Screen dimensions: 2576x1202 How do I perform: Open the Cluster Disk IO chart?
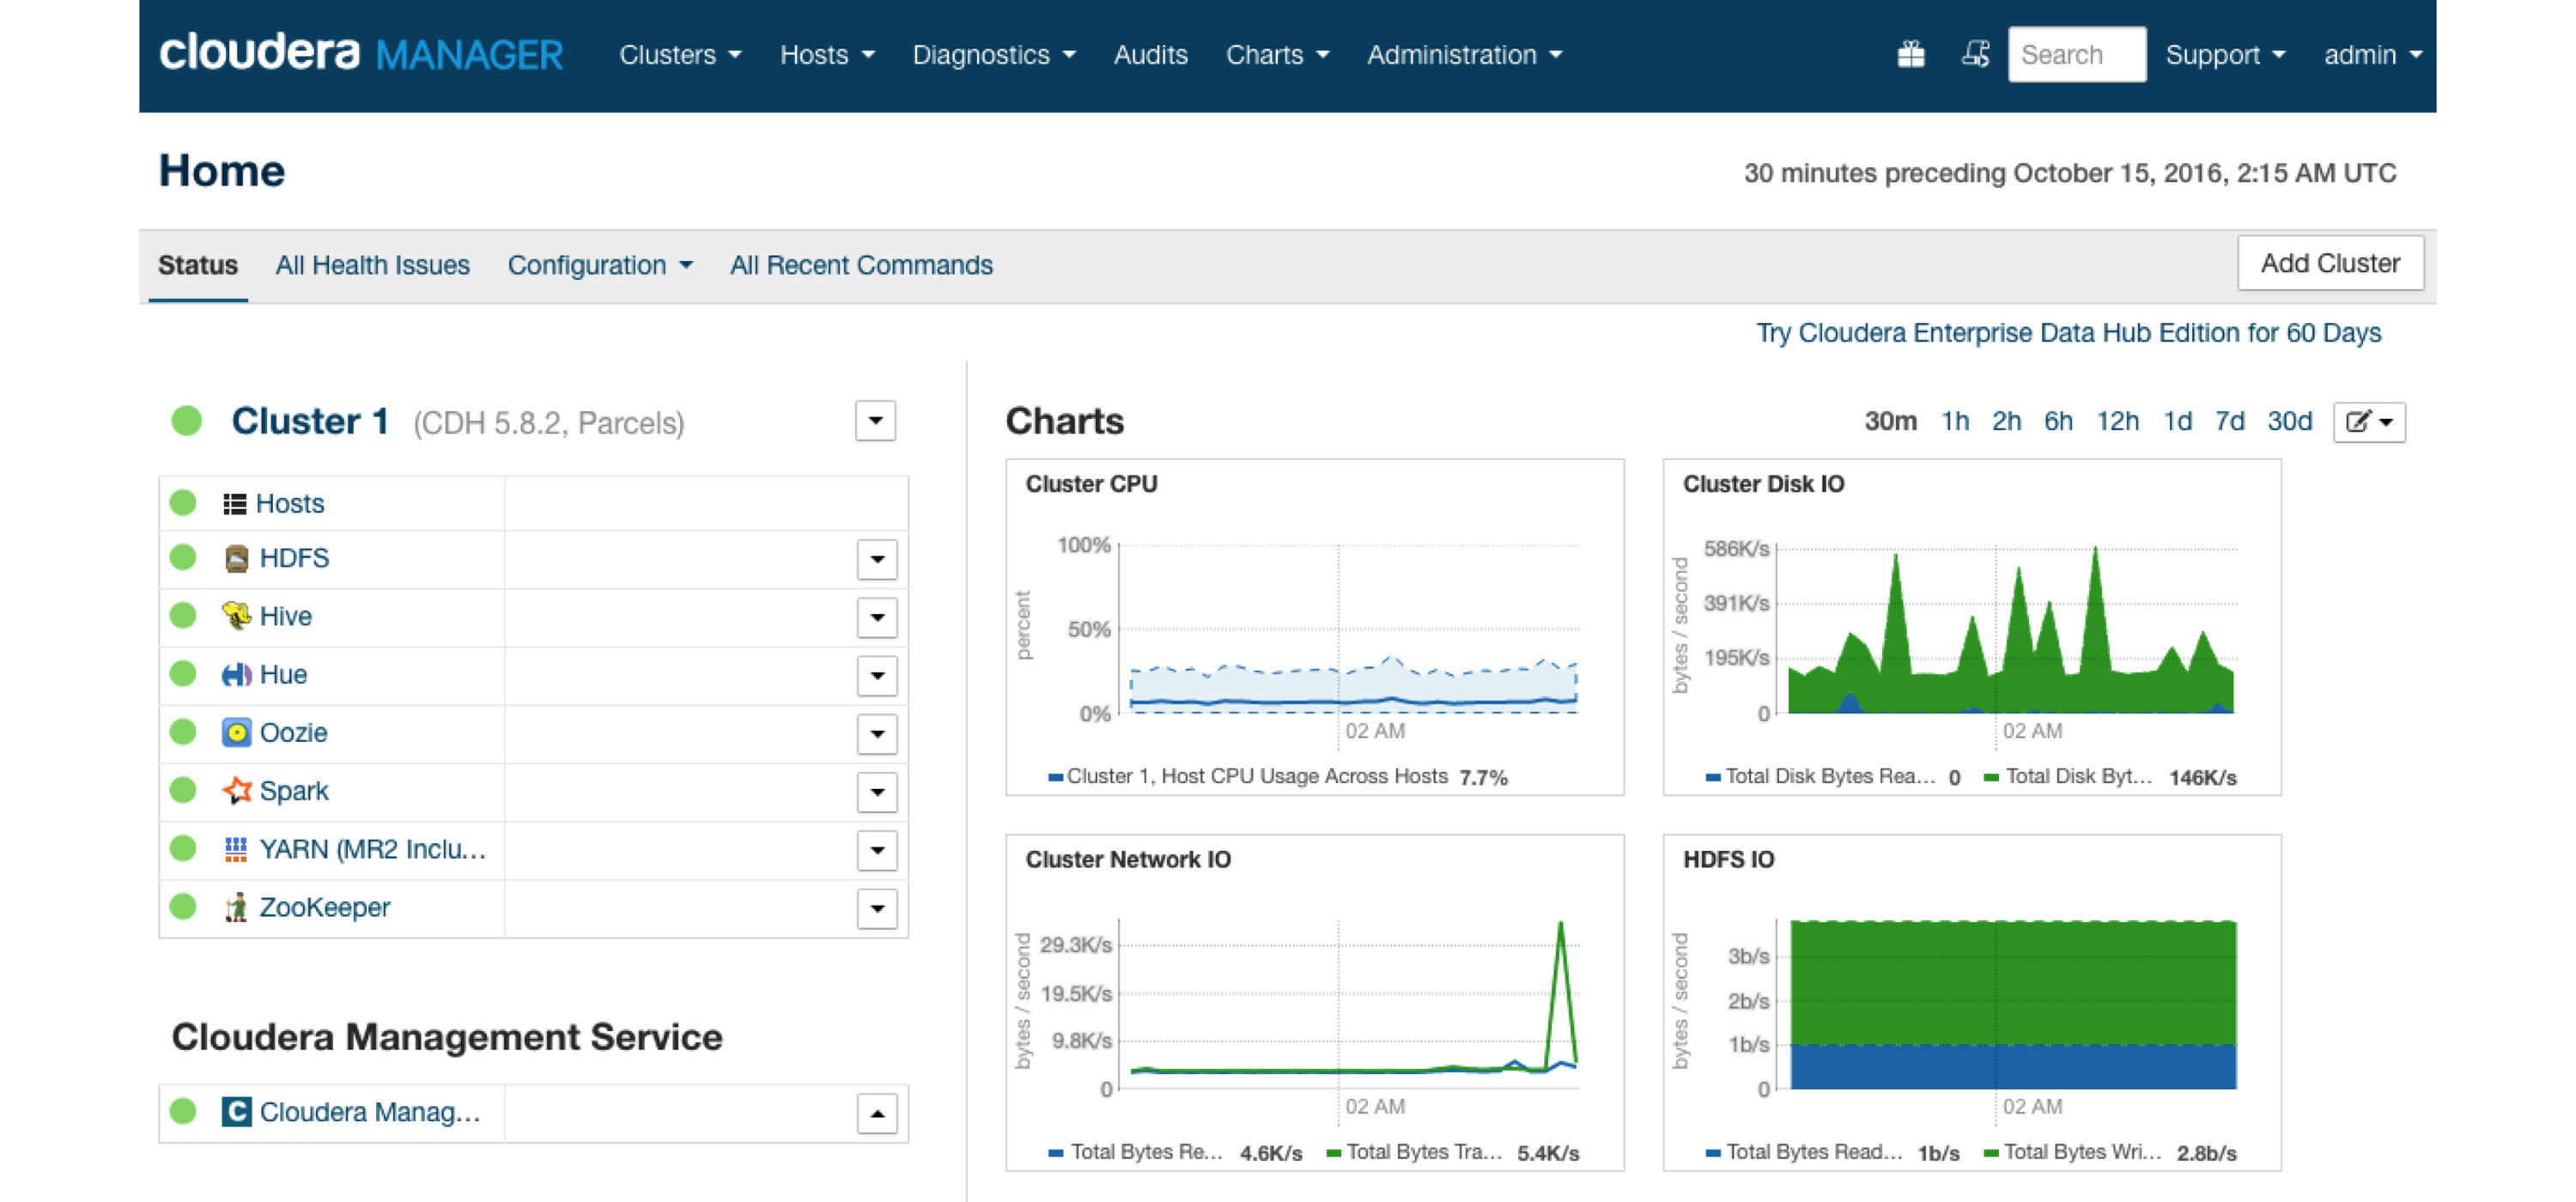click(x=1971, y=627)
